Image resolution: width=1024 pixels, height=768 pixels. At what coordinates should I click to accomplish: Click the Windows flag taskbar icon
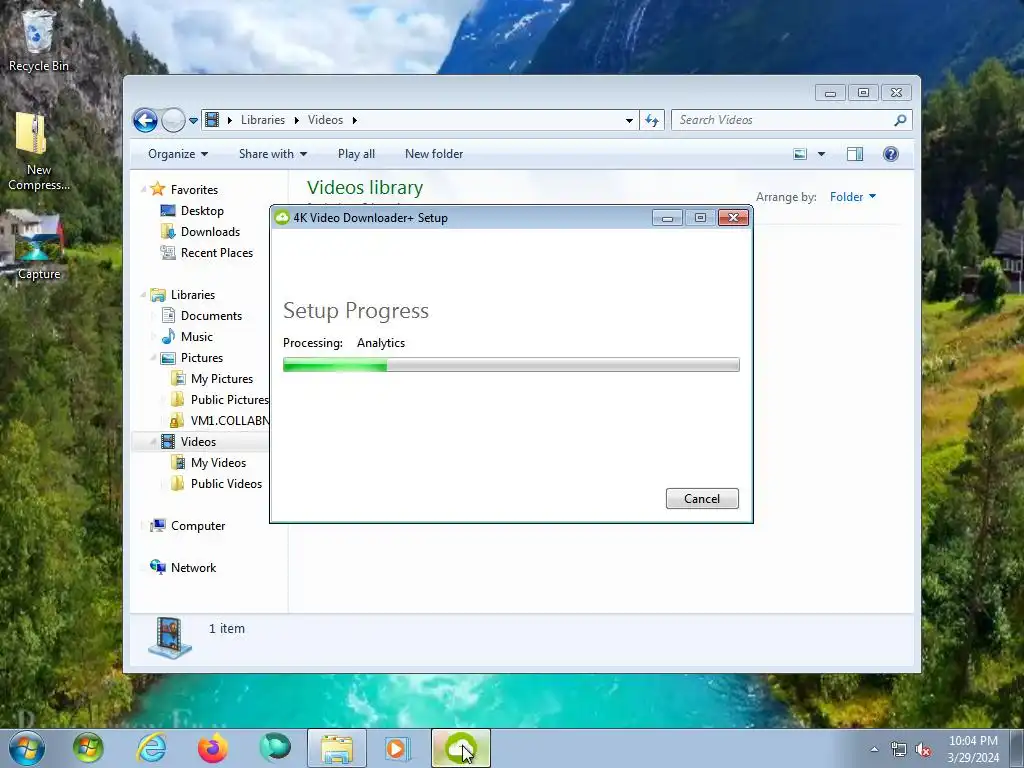(88, 748)
